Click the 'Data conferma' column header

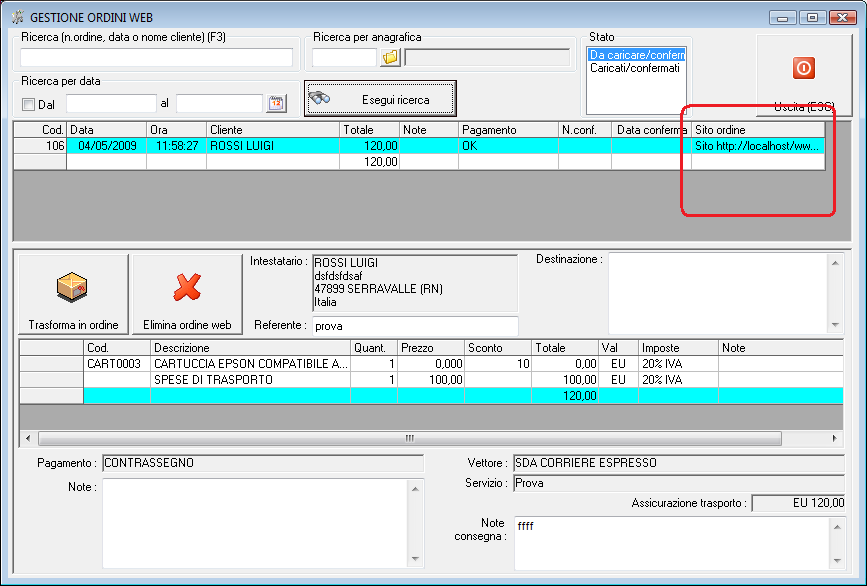(651, 130)
